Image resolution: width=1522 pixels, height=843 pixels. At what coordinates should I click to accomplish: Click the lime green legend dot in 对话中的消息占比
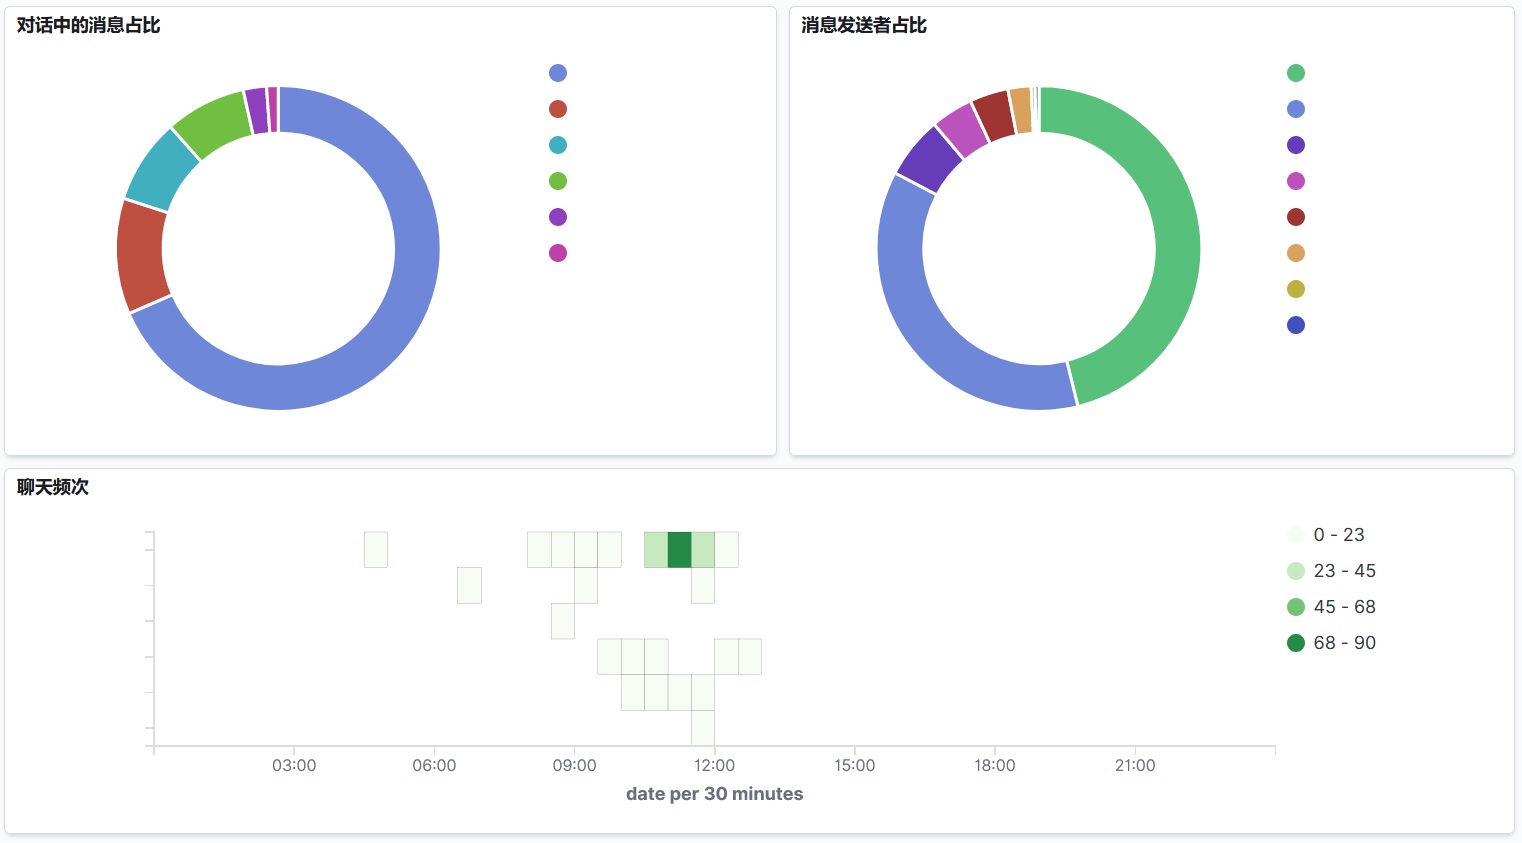(x=558, y=181)
